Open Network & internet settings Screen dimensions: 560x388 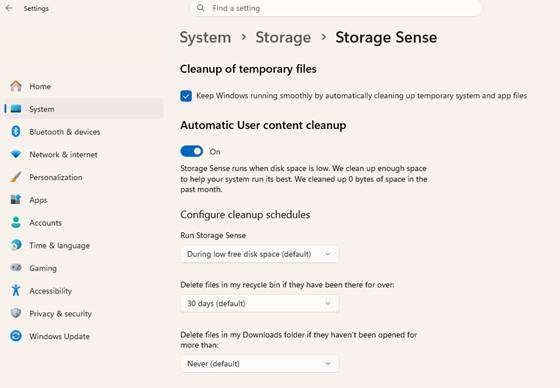click(63, 155)
